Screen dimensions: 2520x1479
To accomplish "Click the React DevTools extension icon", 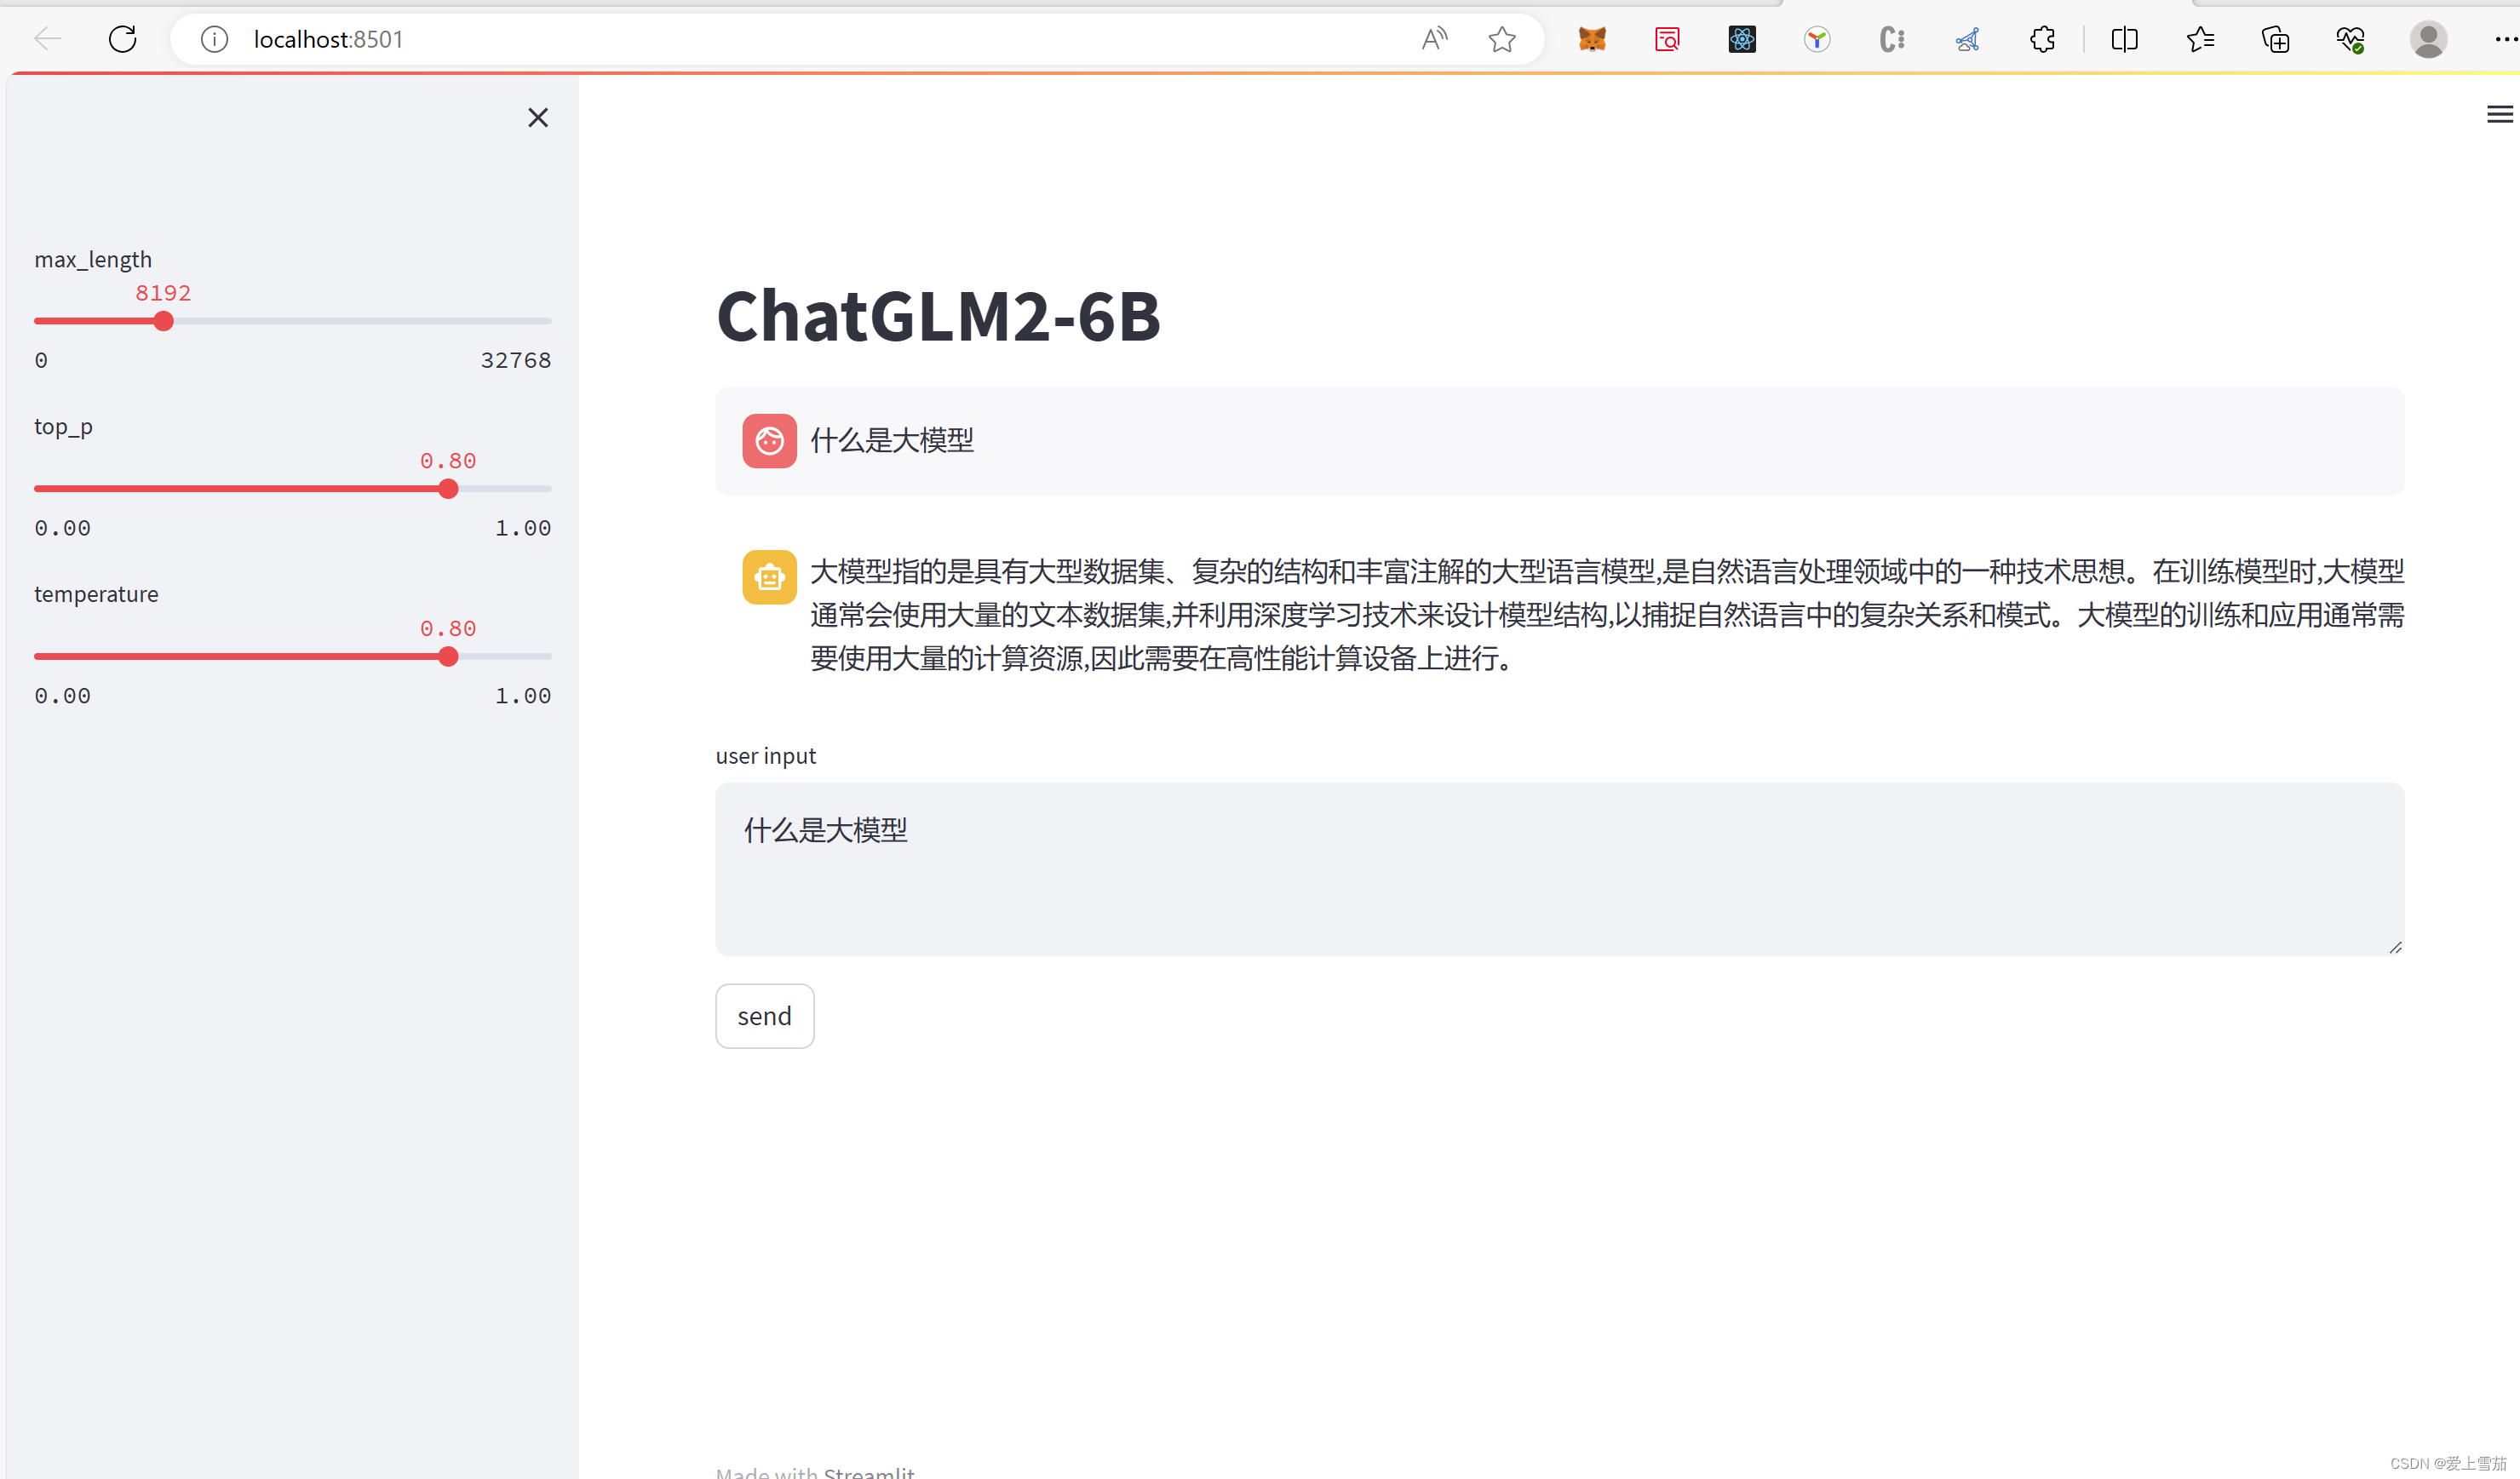I will click(1741, 39).
